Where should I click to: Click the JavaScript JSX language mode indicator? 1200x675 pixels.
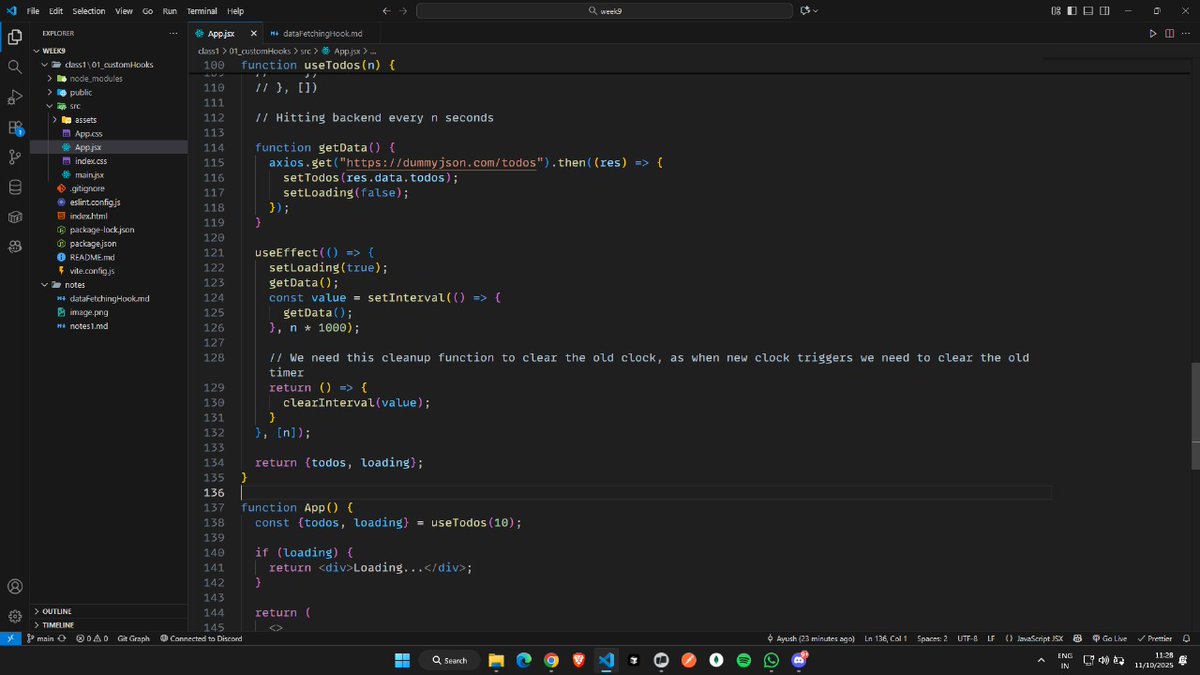click(1042, 638)
